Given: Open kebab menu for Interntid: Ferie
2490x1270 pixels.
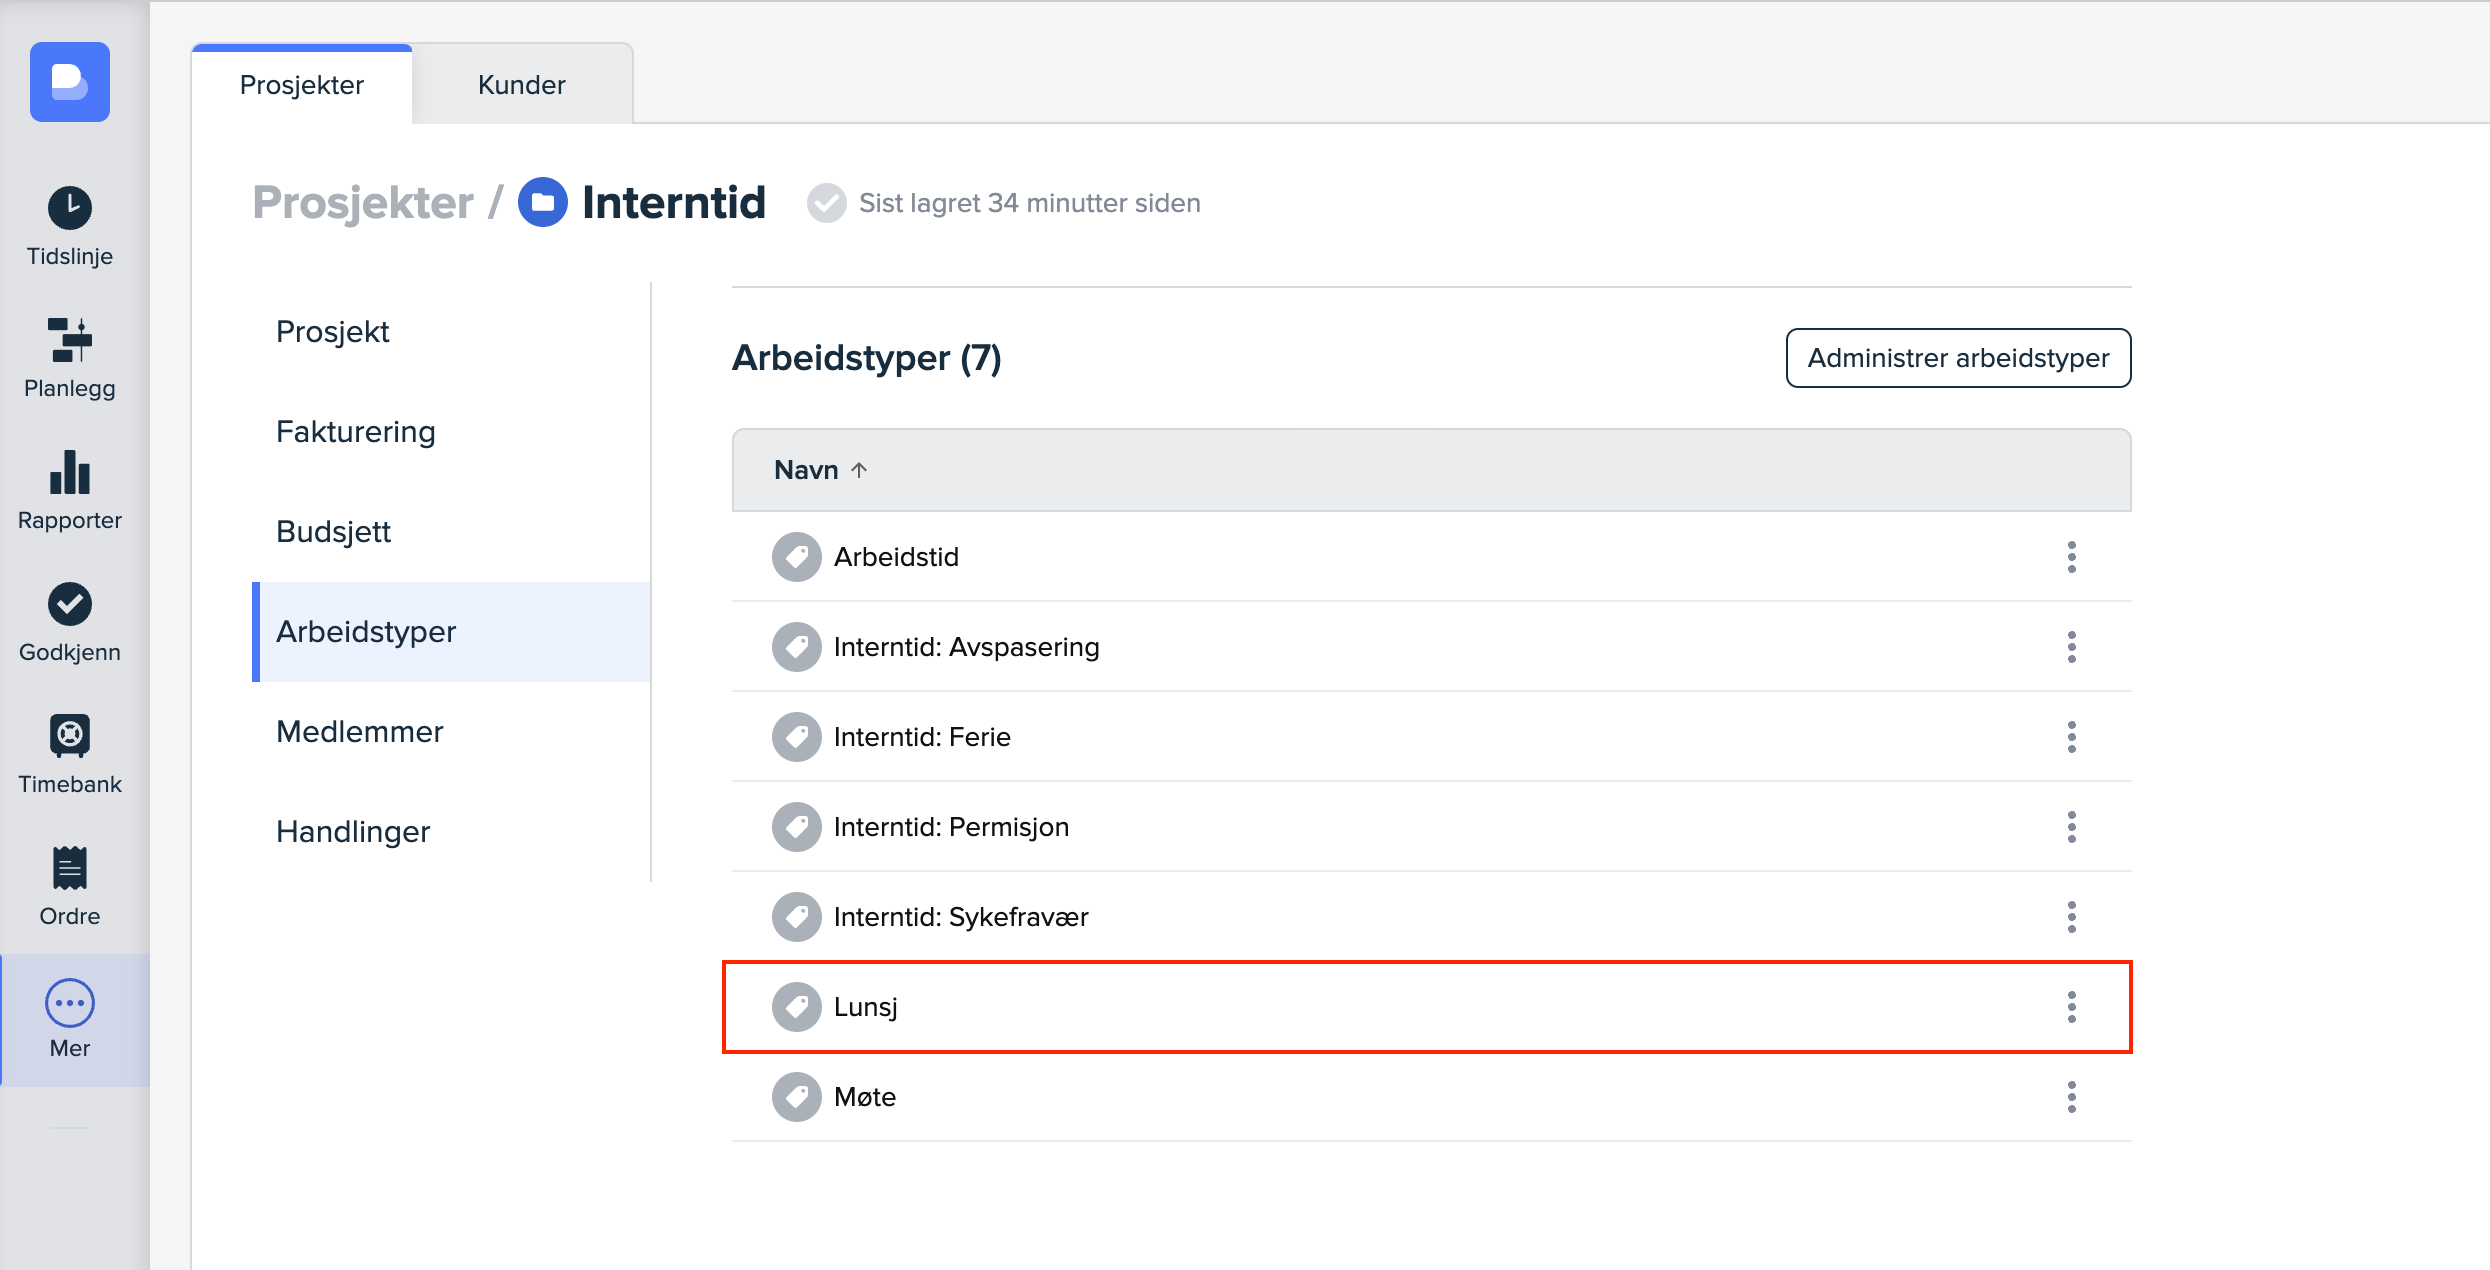Looking at the screenshot, I should 2071,737.
